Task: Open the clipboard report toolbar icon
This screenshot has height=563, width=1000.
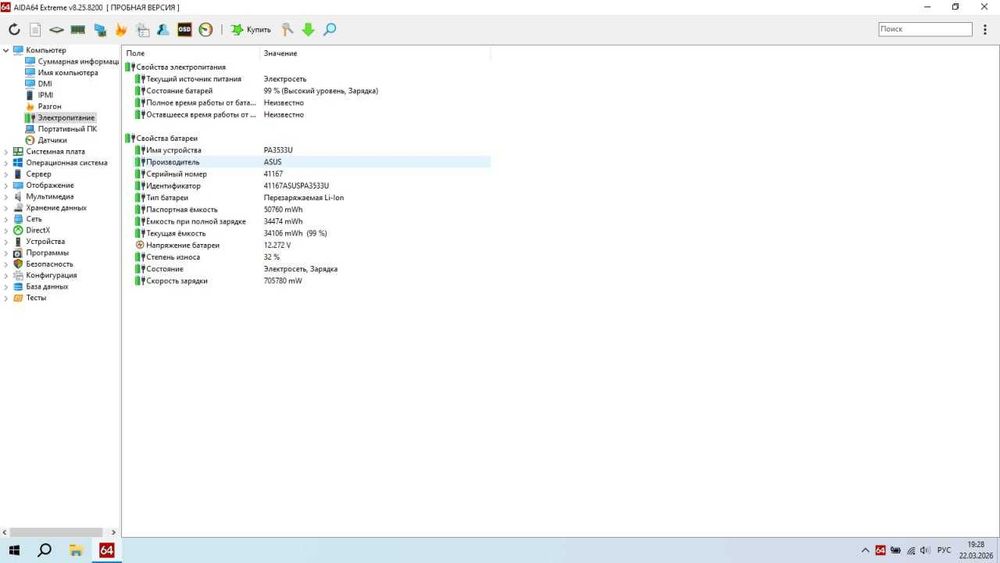Action: click(143, 29)
